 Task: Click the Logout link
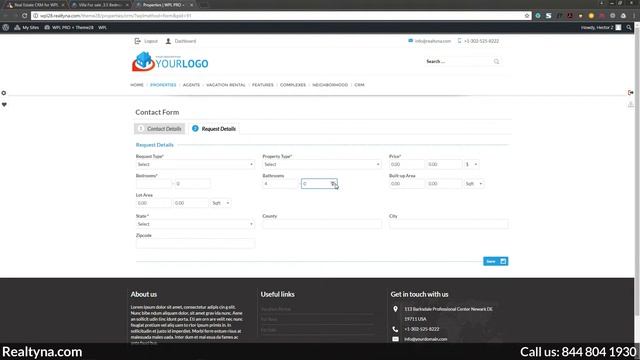click(146, 41)
